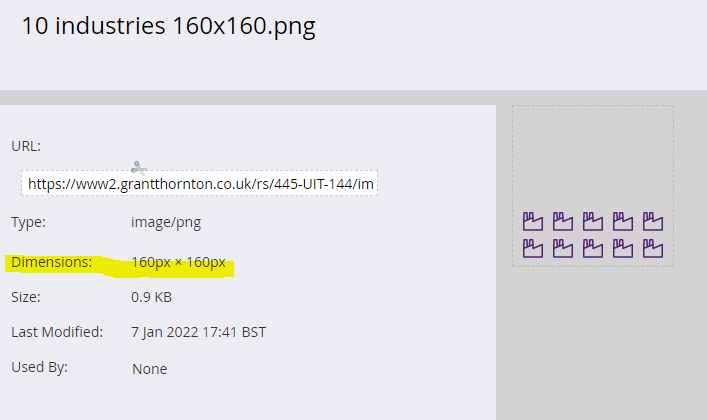The width and height of the screenshot is (707, 420).
Task: Click the file title '10 industries 160x160.png'
Action: pos(168,26)
